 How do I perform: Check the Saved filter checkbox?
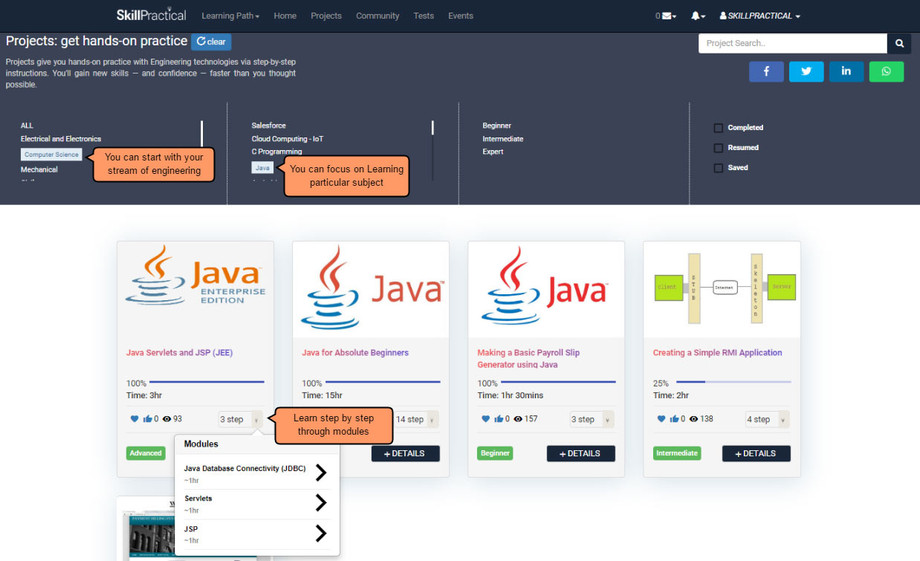pos(718,168)
